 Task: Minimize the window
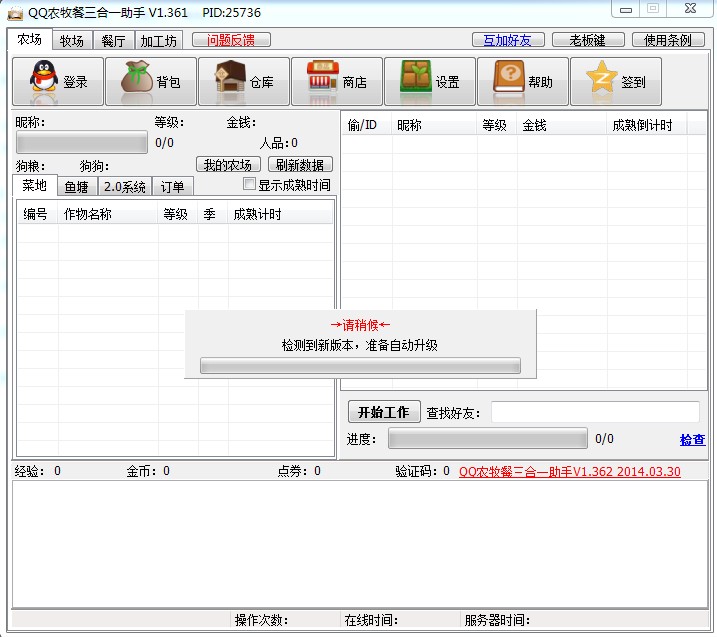click(x=626, y=9)
